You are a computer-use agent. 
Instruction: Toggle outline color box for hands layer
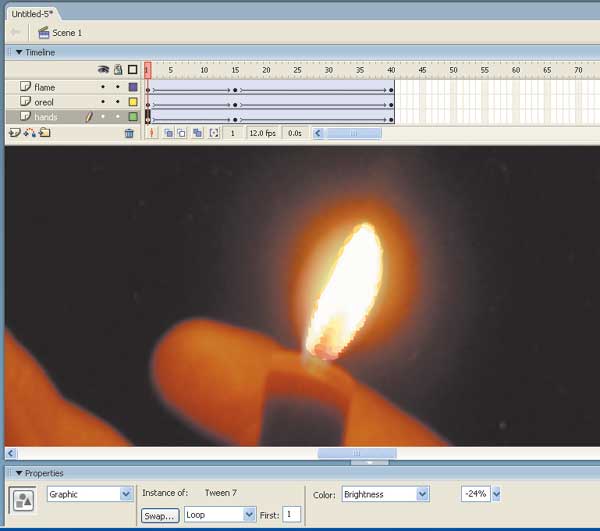(x=132, y=117)
